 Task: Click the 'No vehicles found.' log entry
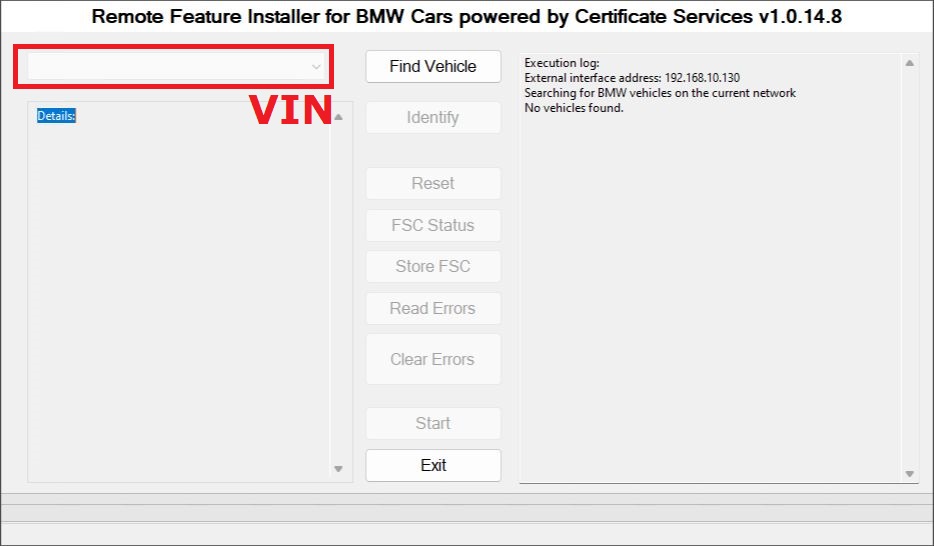pos(574,108)
